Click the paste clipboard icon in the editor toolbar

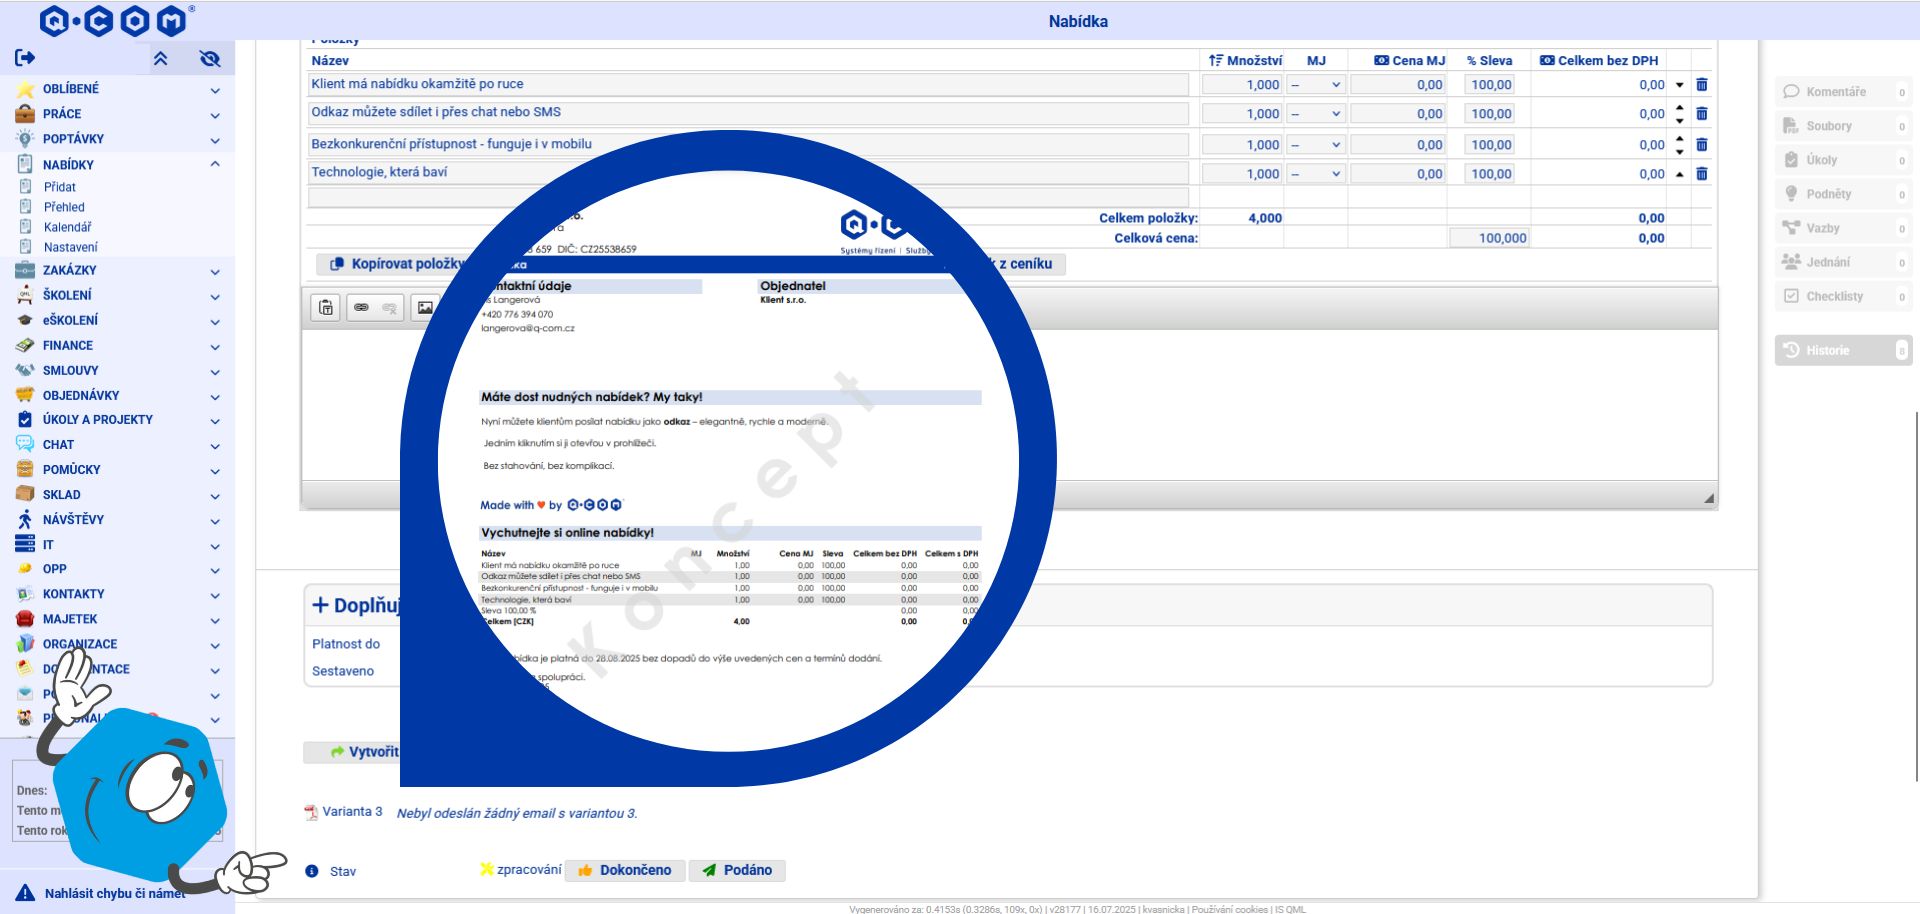point(326,307)
